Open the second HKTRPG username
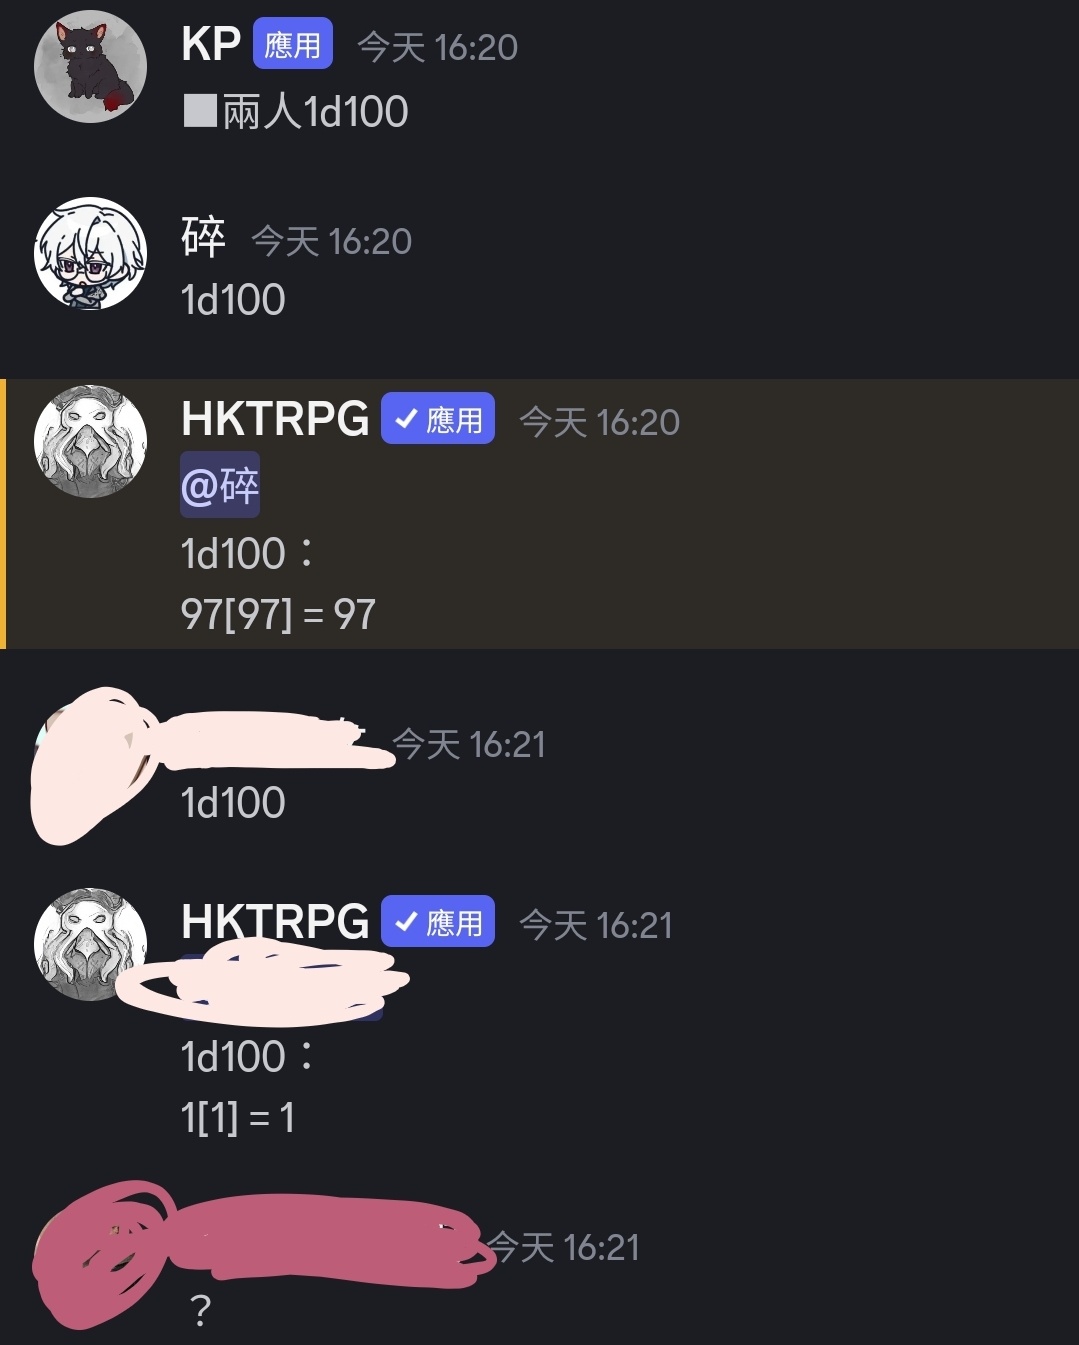The image size is (1079, 1345). pos(275,922)
